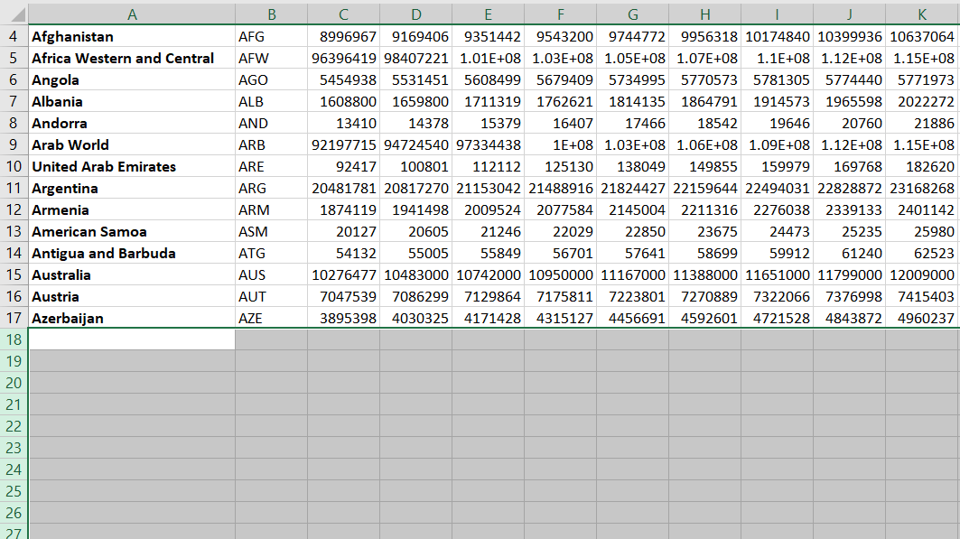Select the AZE country code cell
960x539 pixels.
[271, 318]
